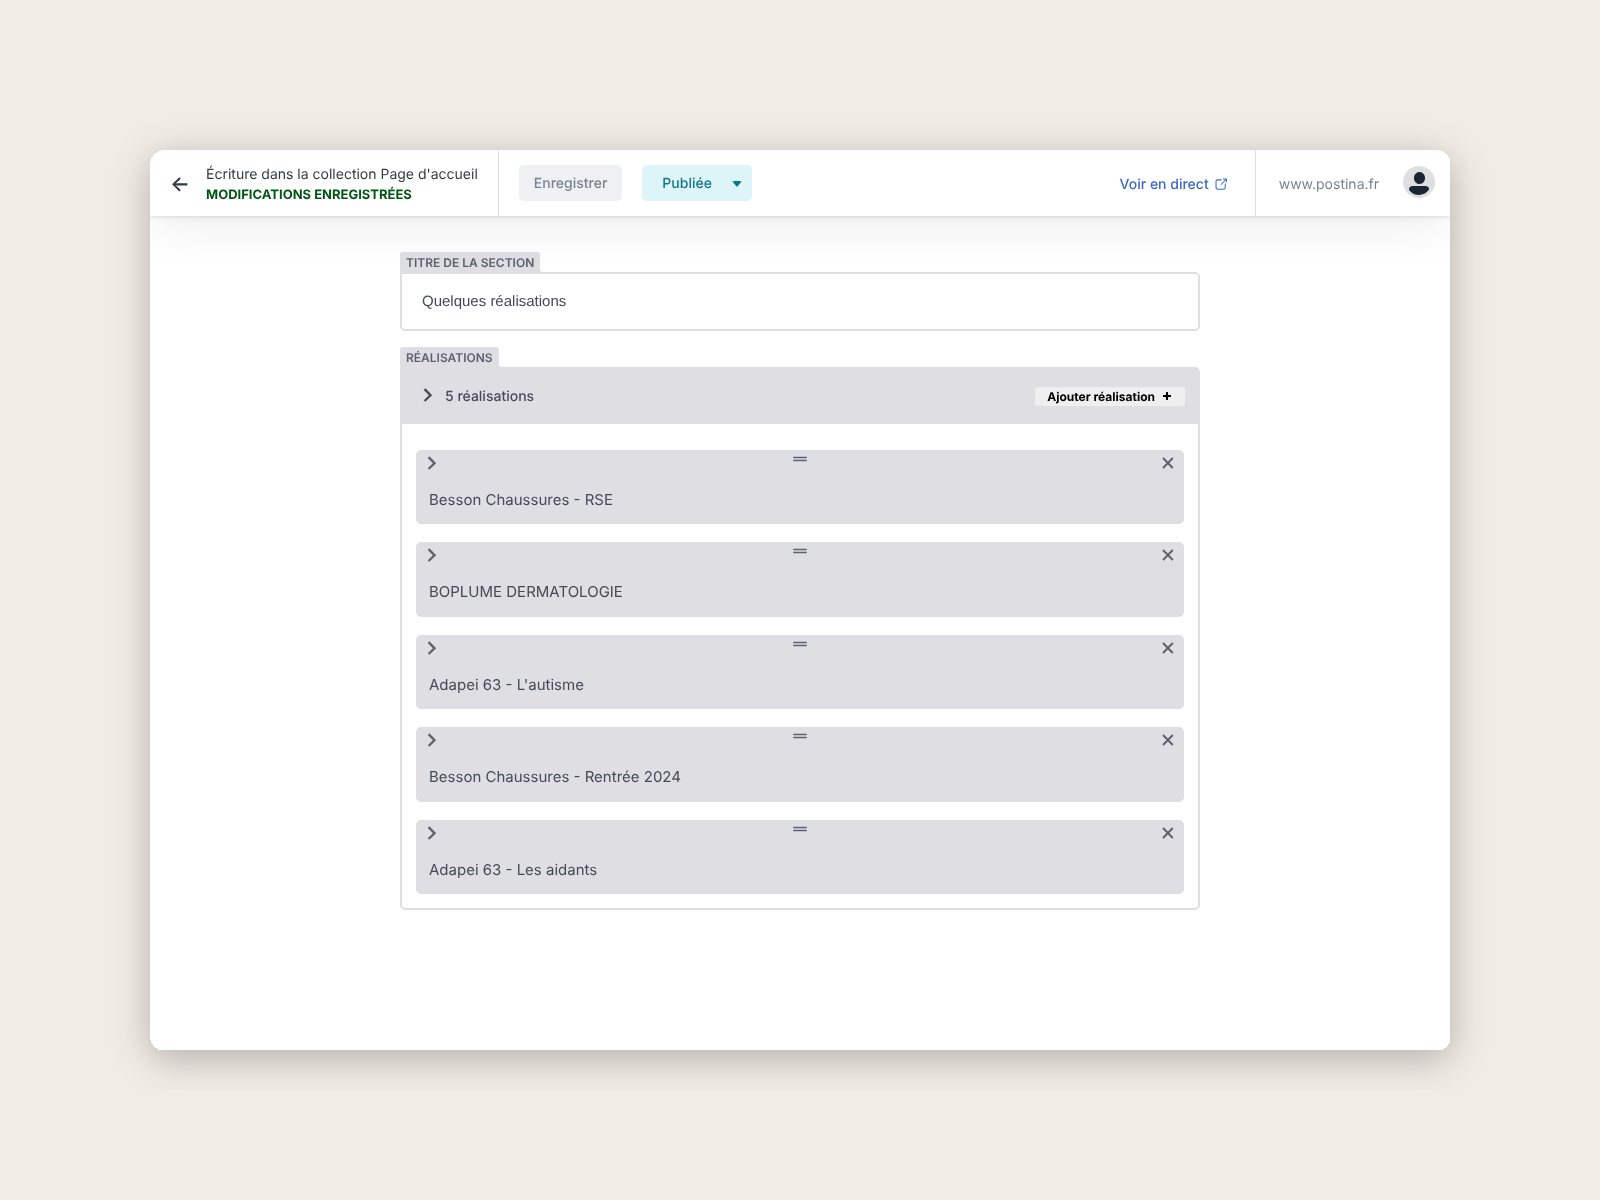
Task: Open www.postina.fr site link
Action: (x=1328, y=184)
